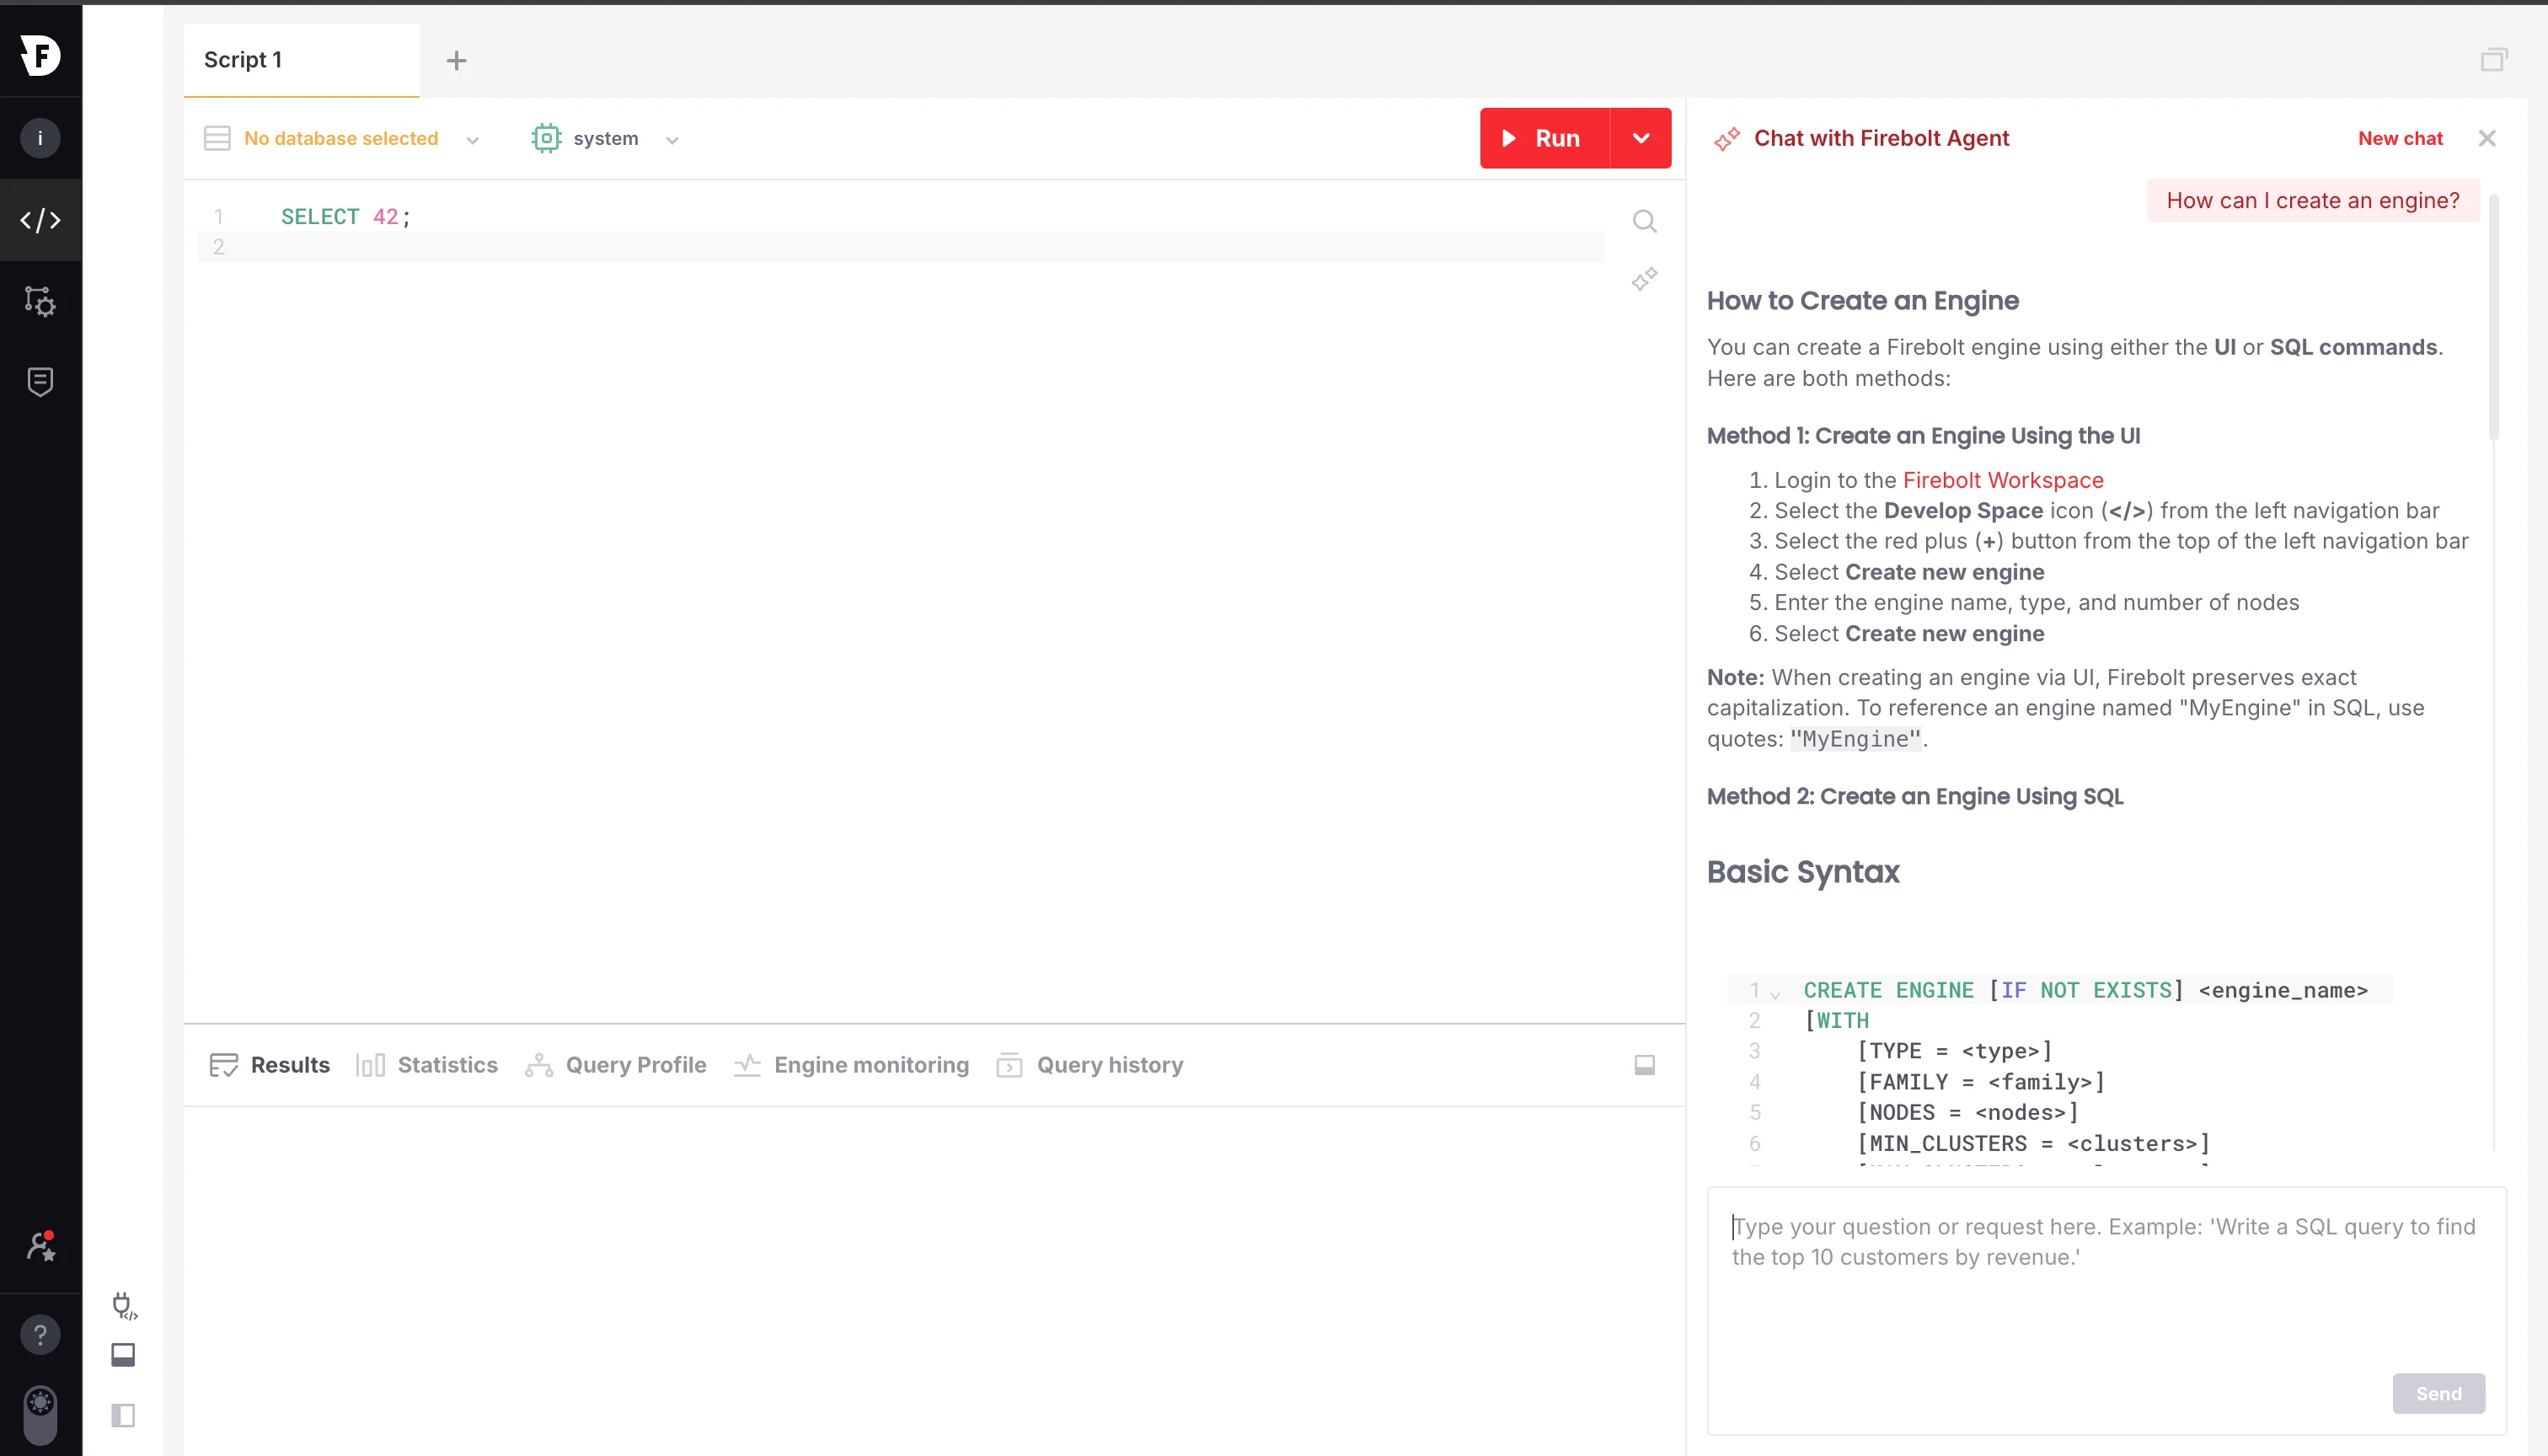Click the SELECT 42 code line
The image size is (2548, 1456).
[345, 216]
